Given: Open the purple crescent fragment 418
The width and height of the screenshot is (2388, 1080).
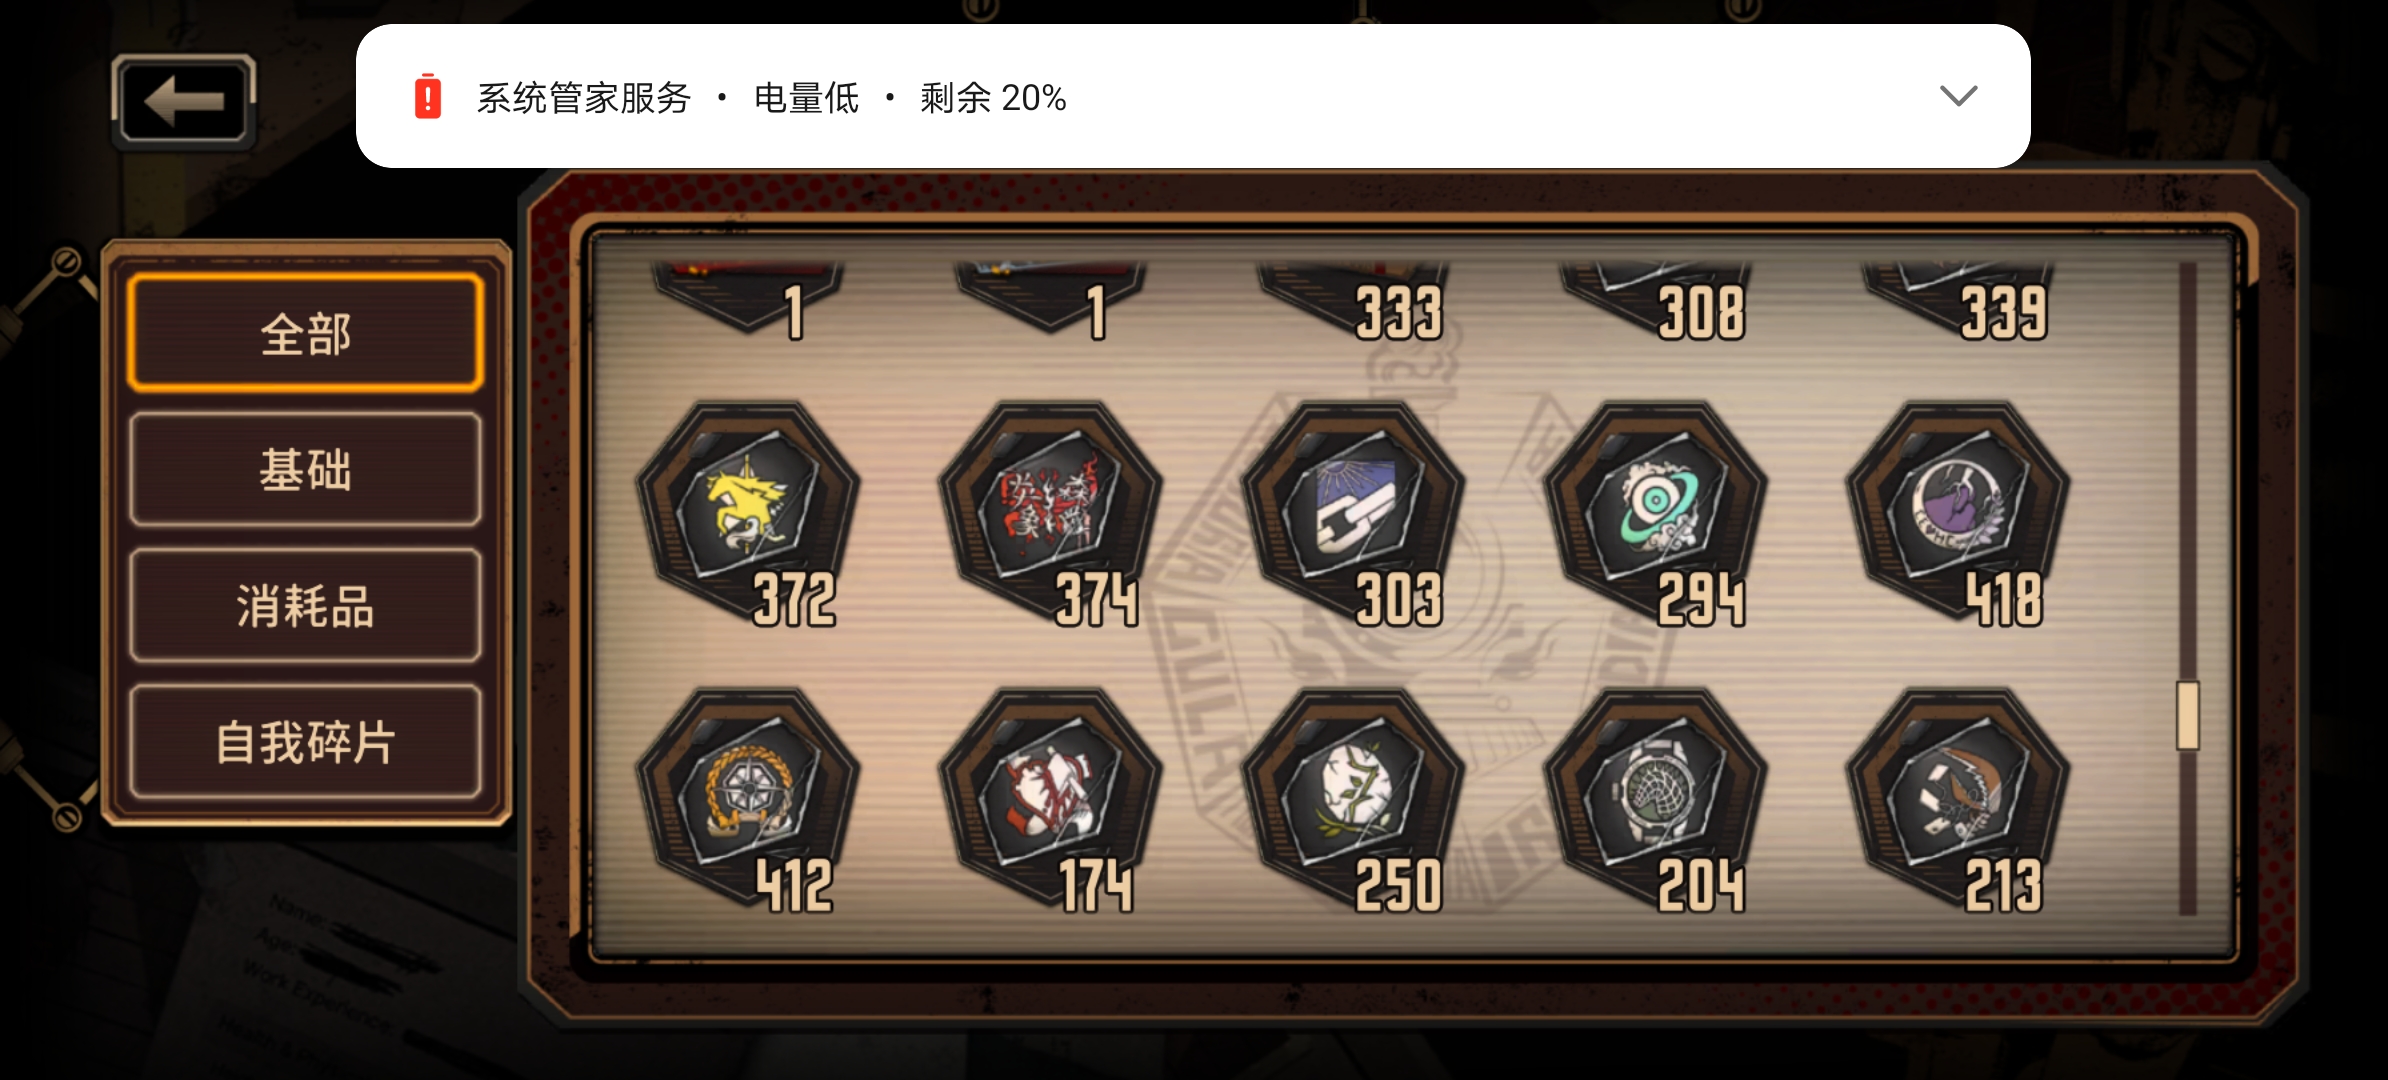Looking at the screenshot, I should 1958,510.
